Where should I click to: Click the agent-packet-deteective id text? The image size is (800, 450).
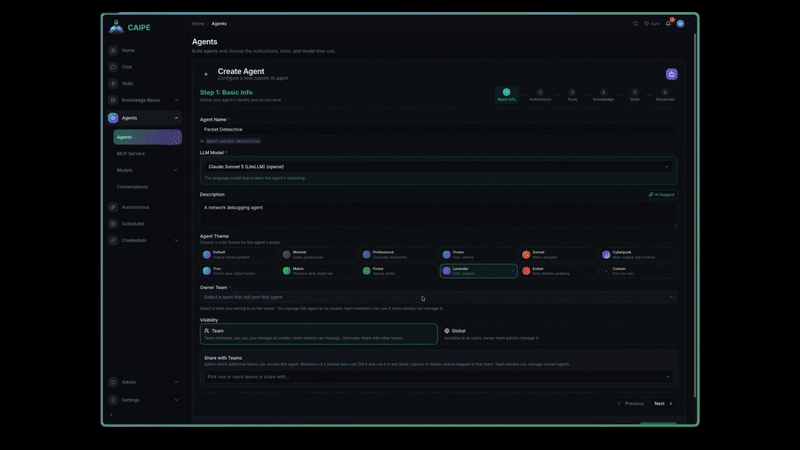pyautogui.click(x=233, y=141)
